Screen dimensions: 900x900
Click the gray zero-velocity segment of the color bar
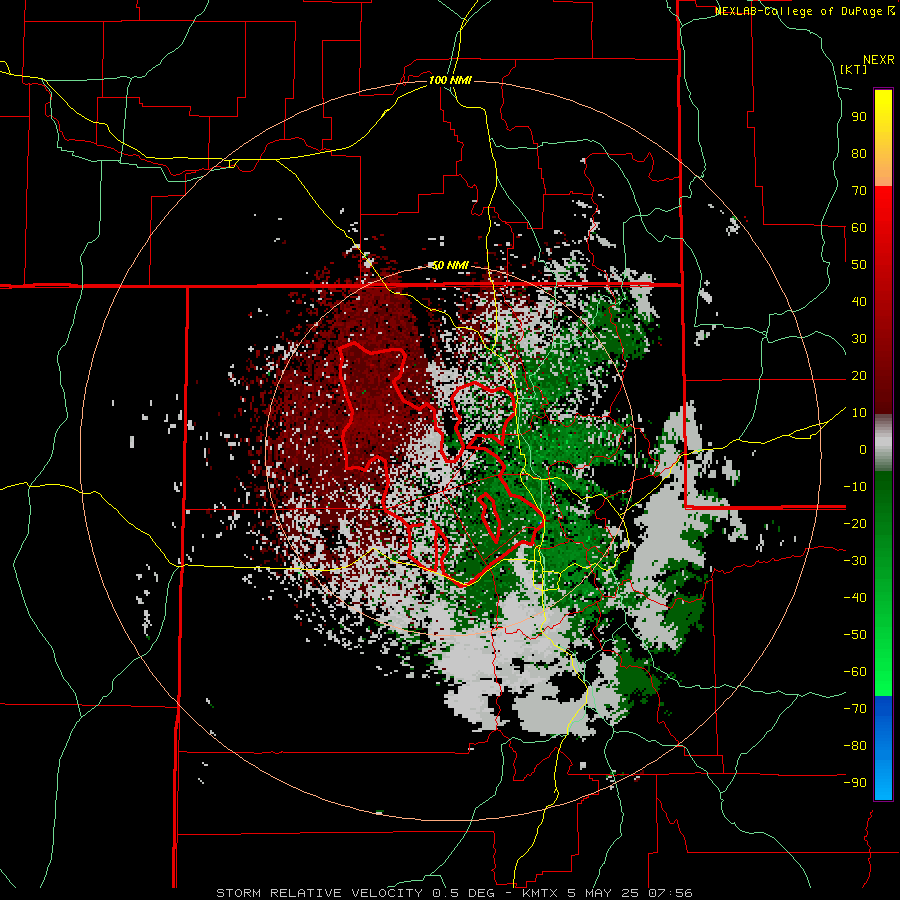coord(883,443)
